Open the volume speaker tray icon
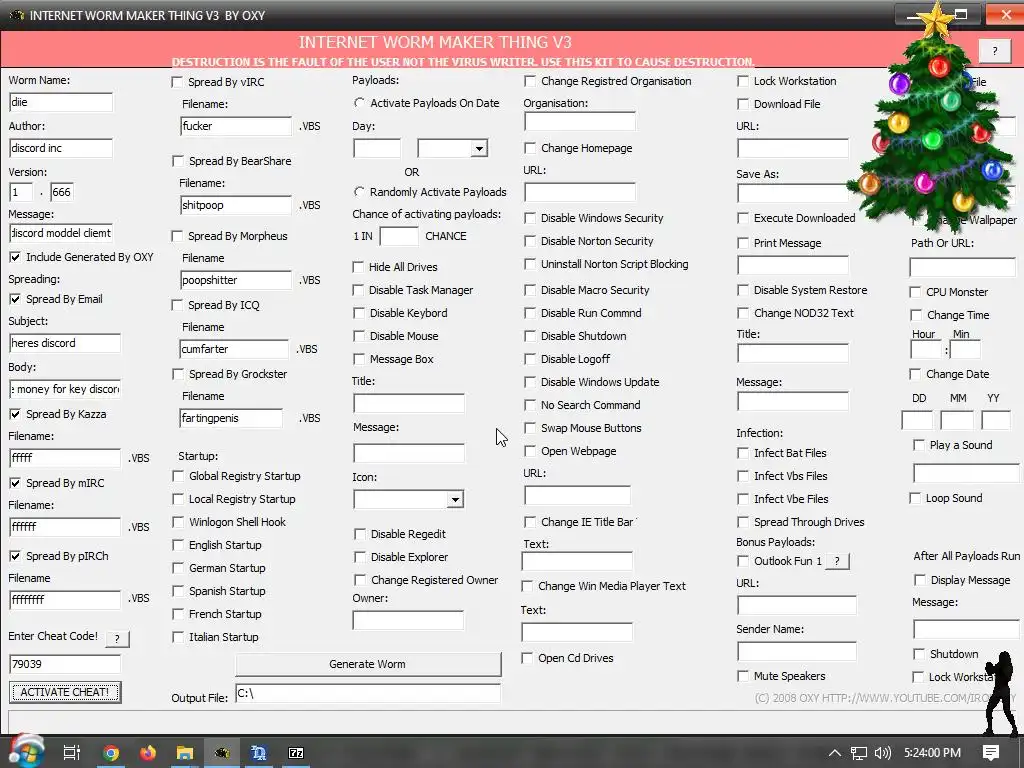 pos(882,753)
